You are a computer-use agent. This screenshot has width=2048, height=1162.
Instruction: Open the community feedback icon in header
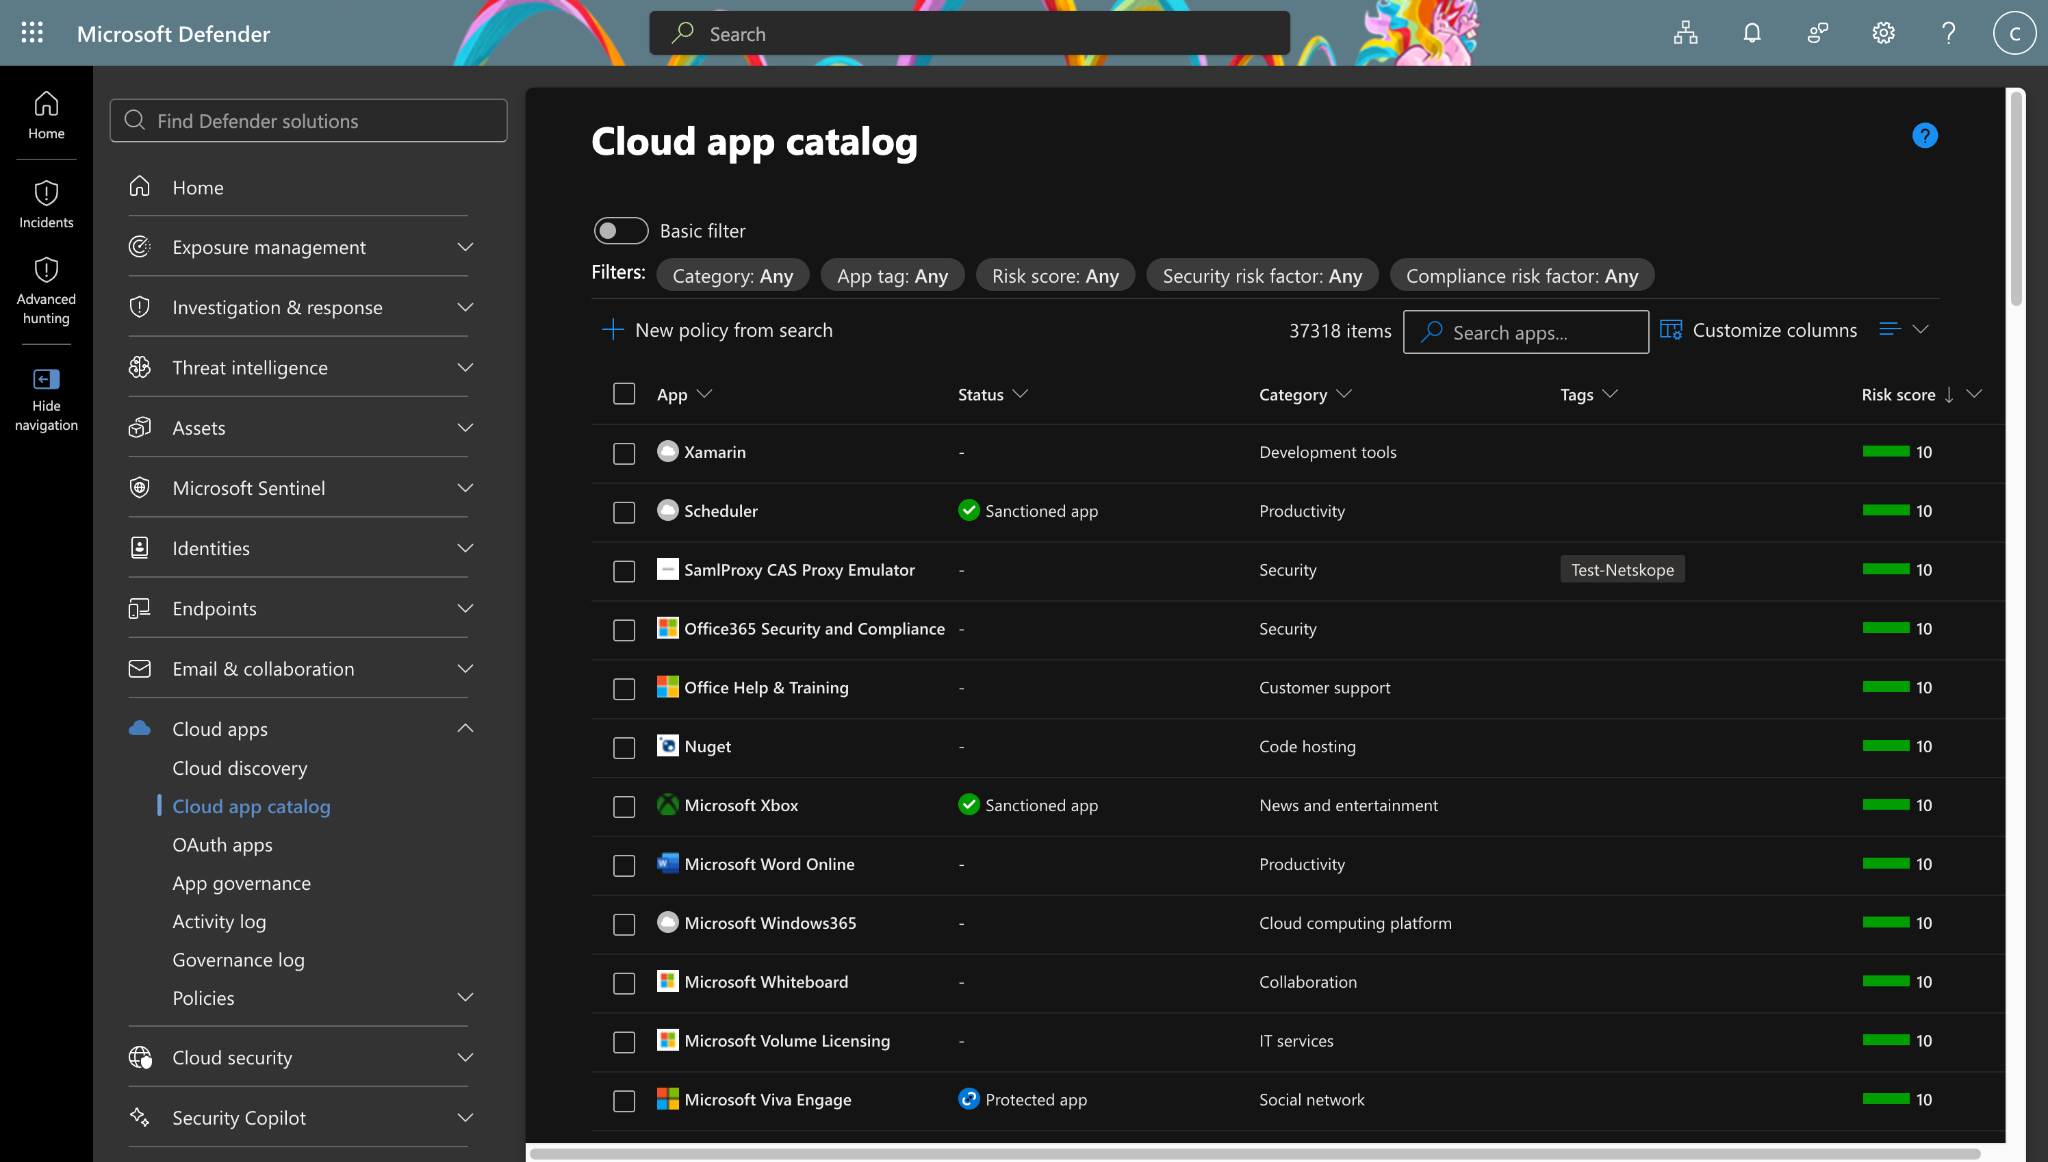[x=1818, y=33]
